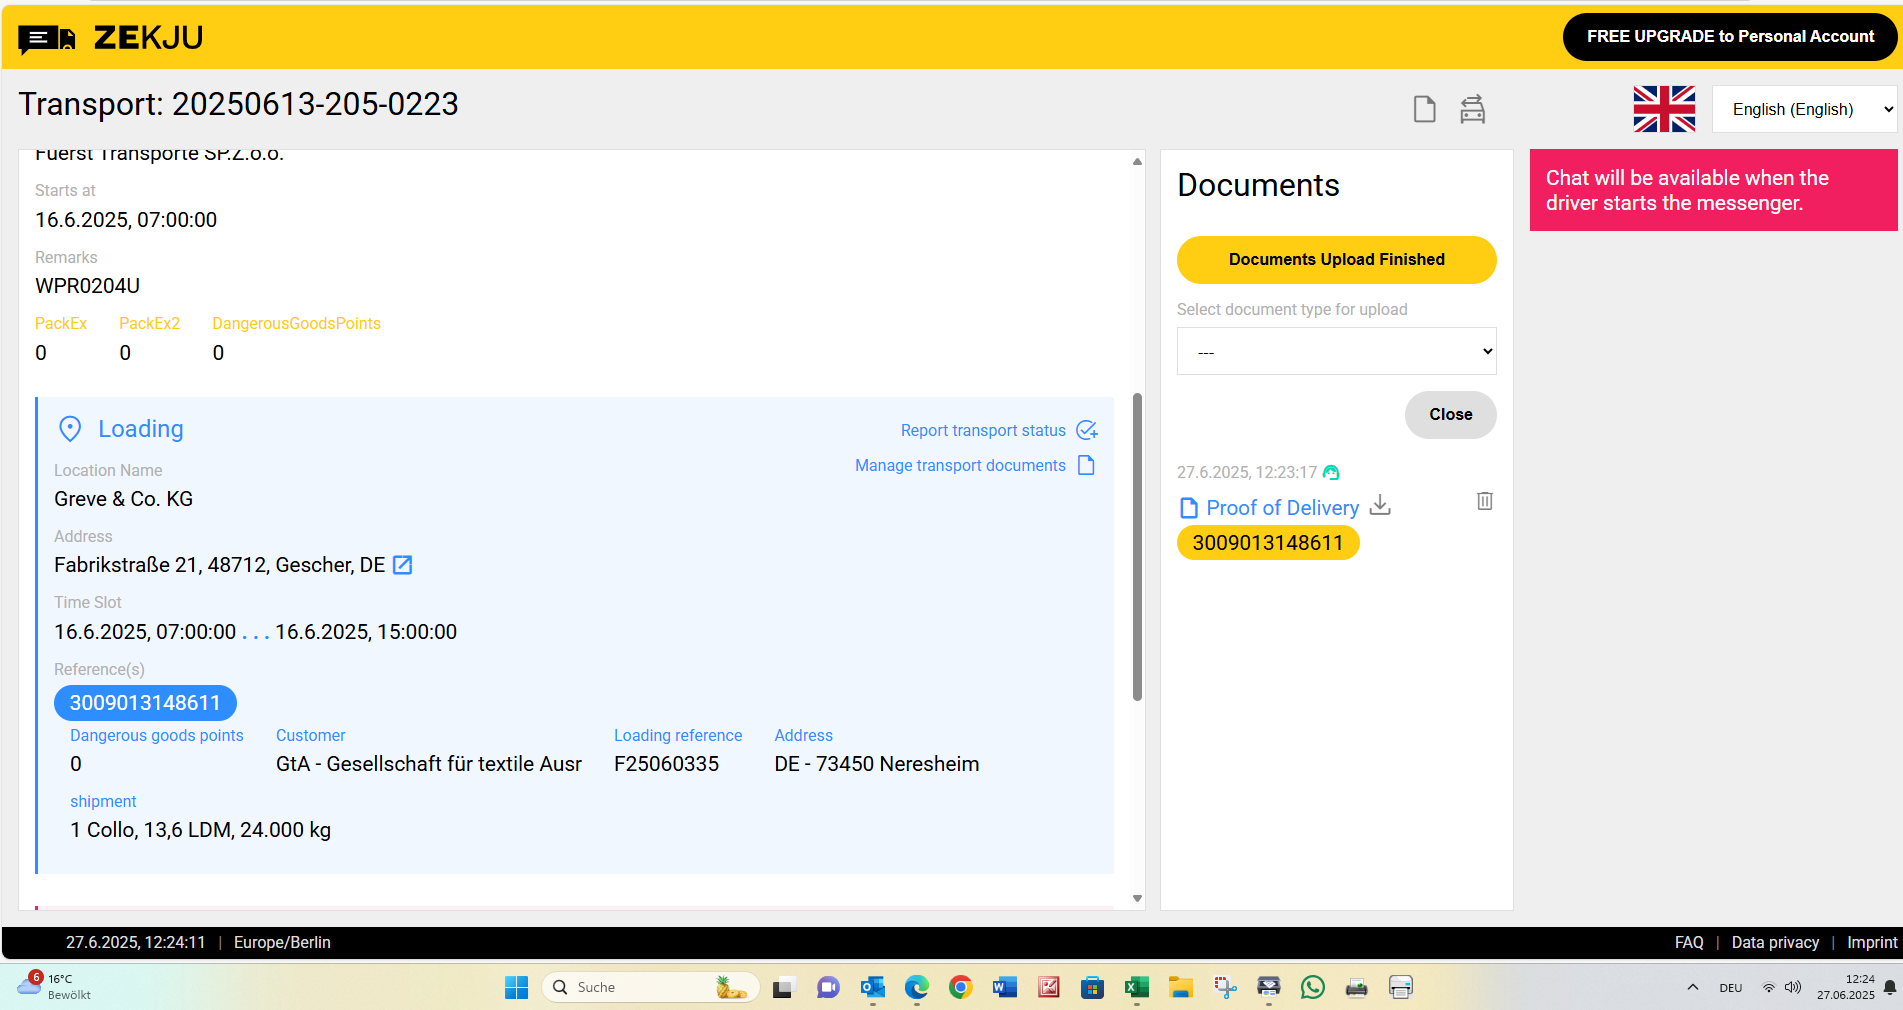The height and width of the screenshot is (1010, 1903).
Task: Open Excel from the taskbar
Action: (1137, 988)
